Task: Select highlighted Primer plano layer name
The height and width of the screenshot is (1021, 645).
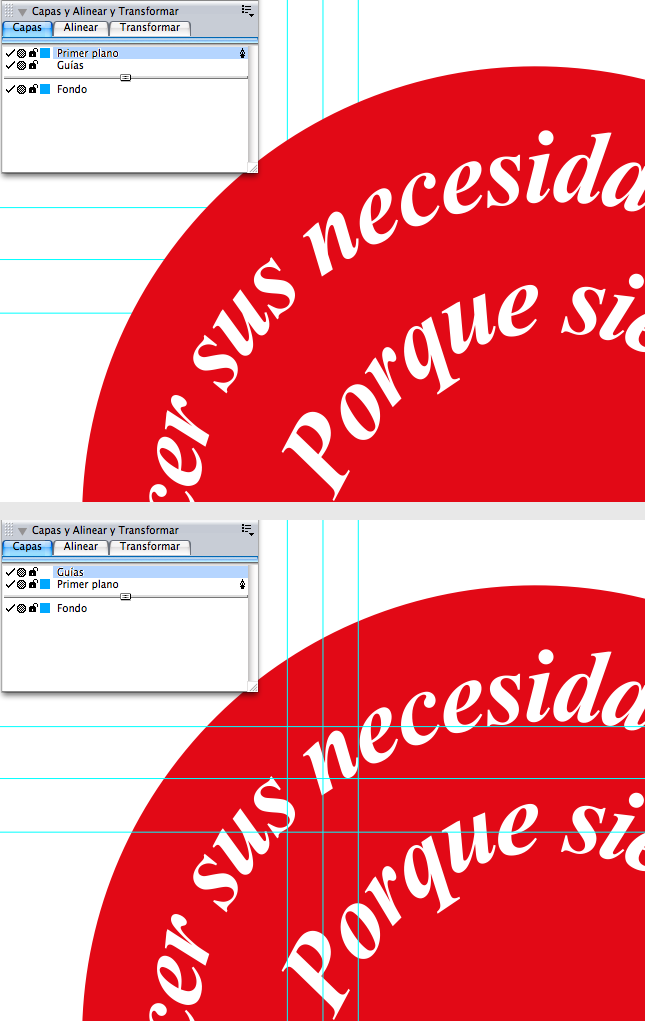Action: point(88,53)
